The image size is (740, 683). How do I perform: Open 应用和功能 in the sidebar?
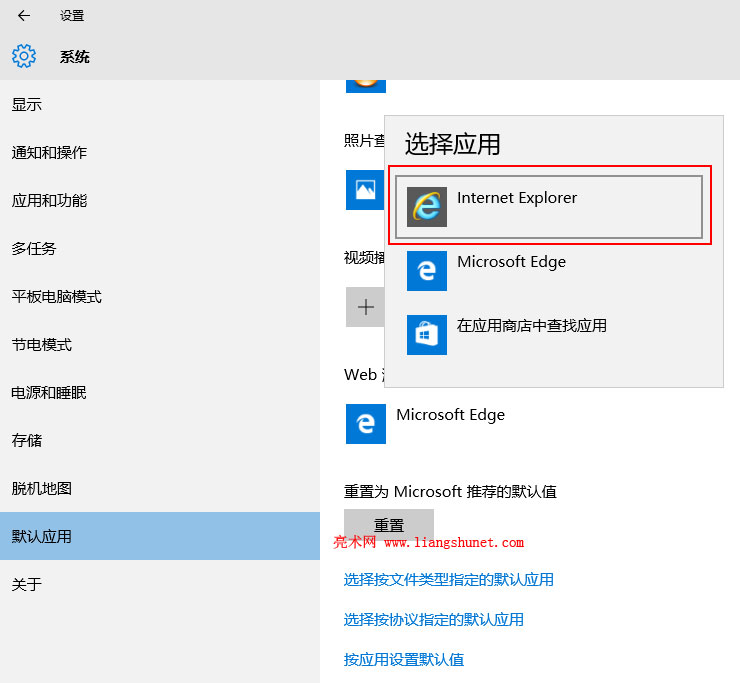pyautogui.click(x=160, y=201)
